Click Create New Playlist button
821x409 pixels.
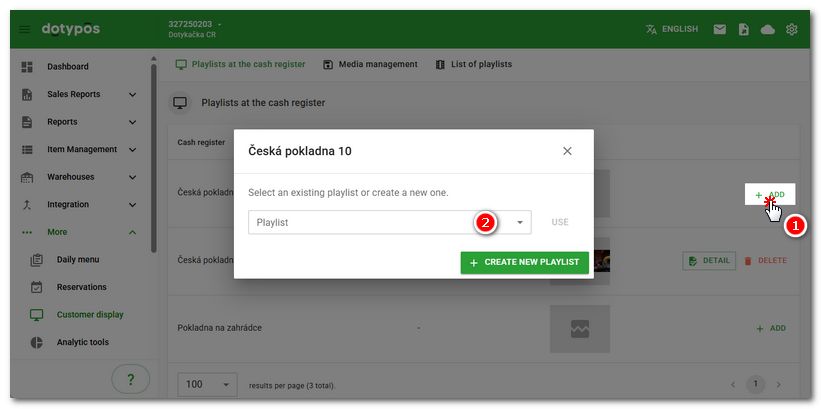click(x=524, y=262)
